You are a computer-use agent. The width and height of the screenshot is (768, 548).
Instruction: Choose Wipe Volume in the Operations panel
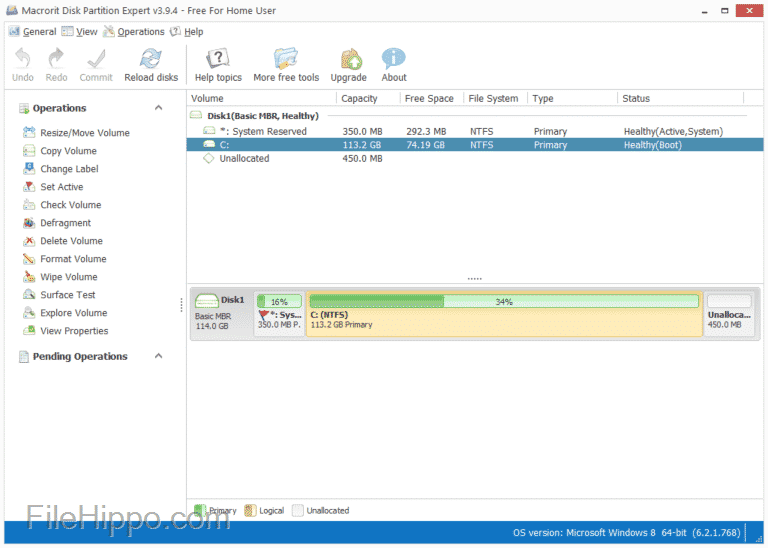point(68,277)
